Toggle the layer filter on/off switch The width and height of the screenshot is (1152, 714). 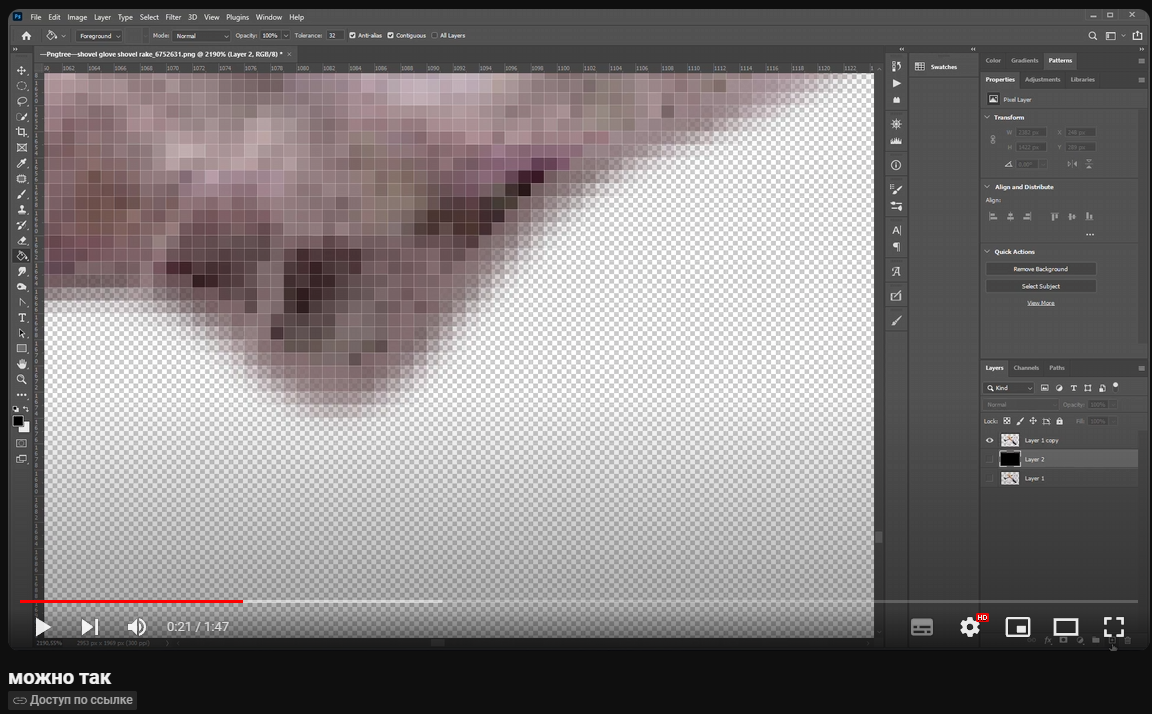tap(1115, 386)
